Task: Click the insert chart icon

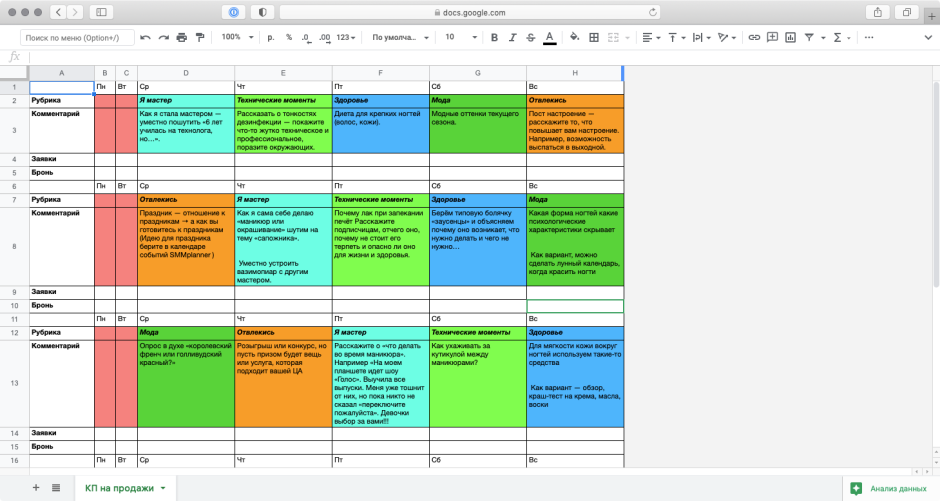Action: (789, 37)
